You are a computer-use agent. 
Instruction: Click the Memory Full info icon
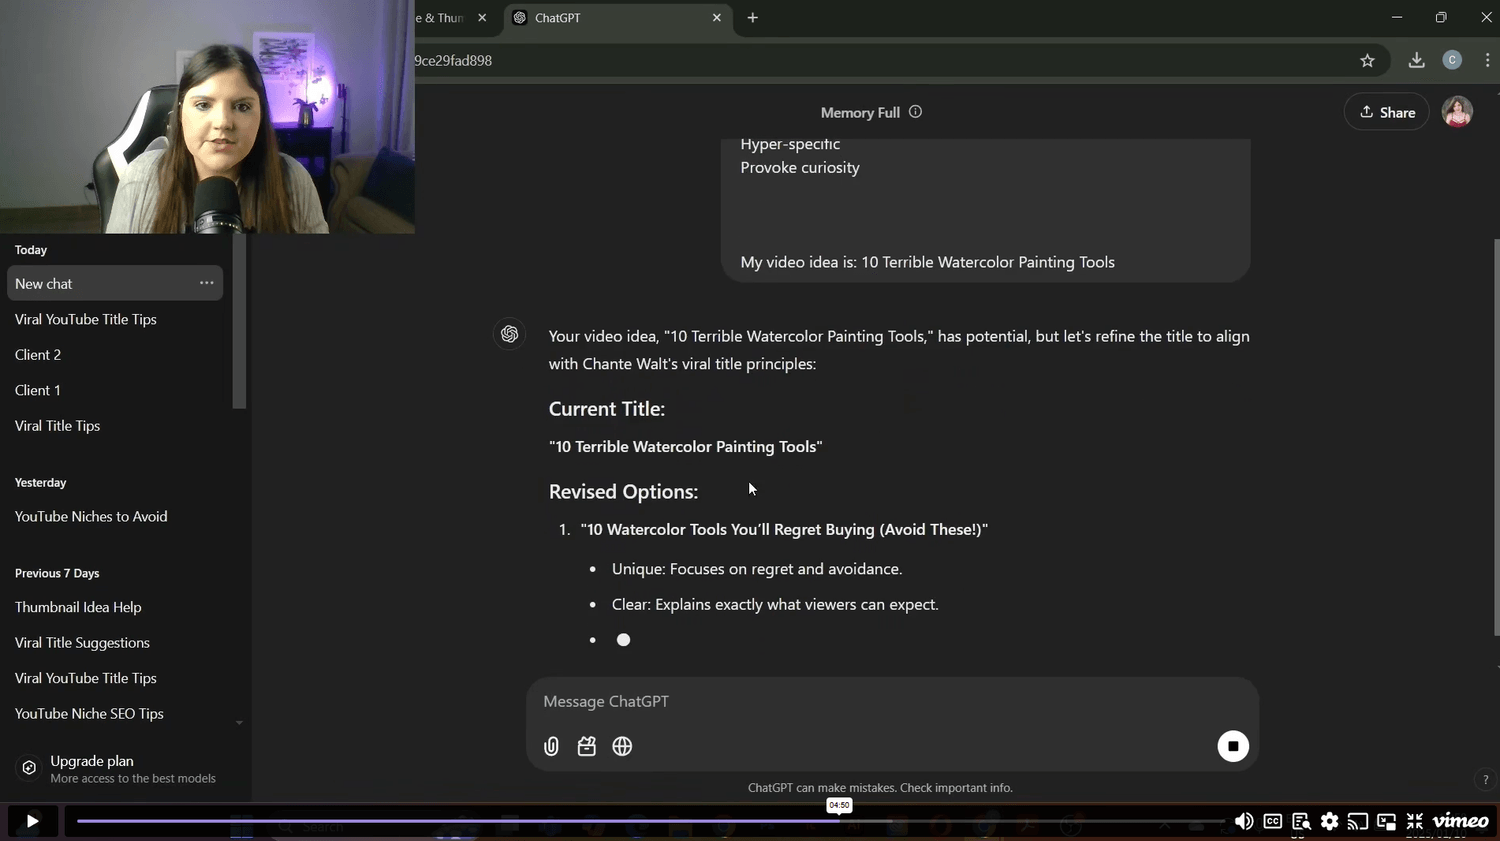(x=915, y=112)
